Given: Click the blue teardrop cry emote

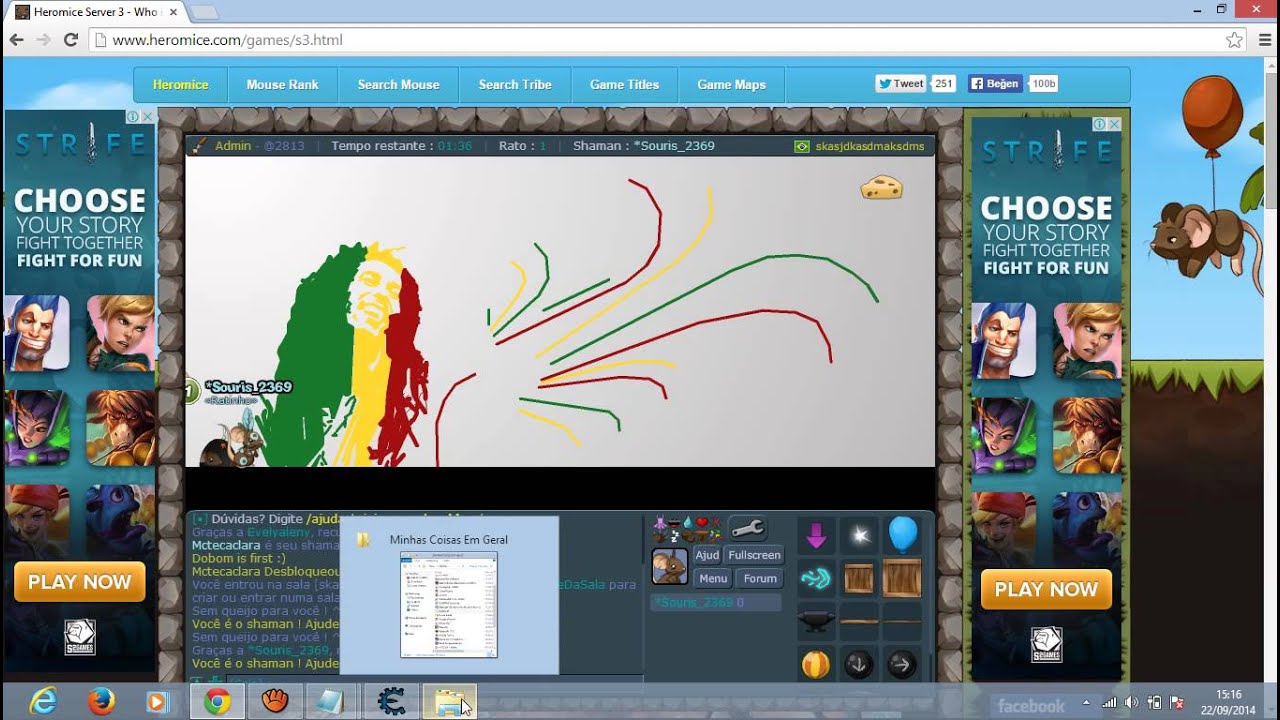Looking at the screenshot, I should click(x=688, y=522).
